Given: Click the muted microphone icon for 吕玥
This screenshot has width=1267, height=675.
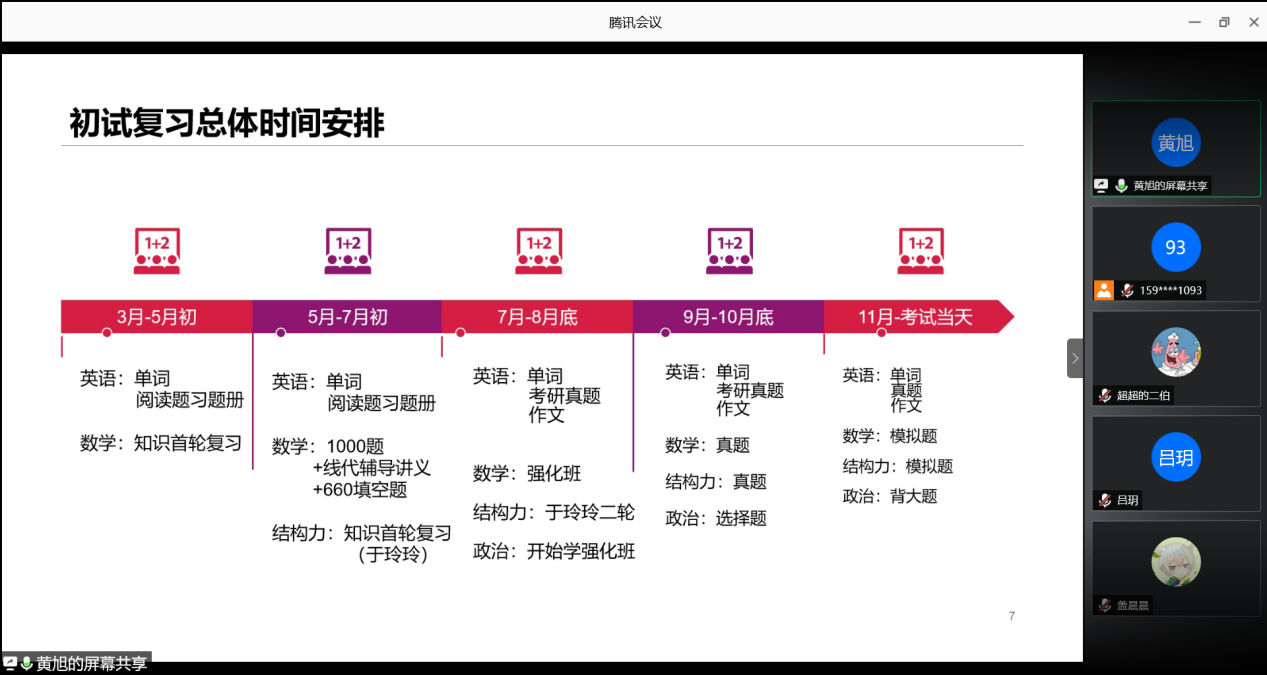Looking at the screenshot, I should click(x=1105, y=500).
